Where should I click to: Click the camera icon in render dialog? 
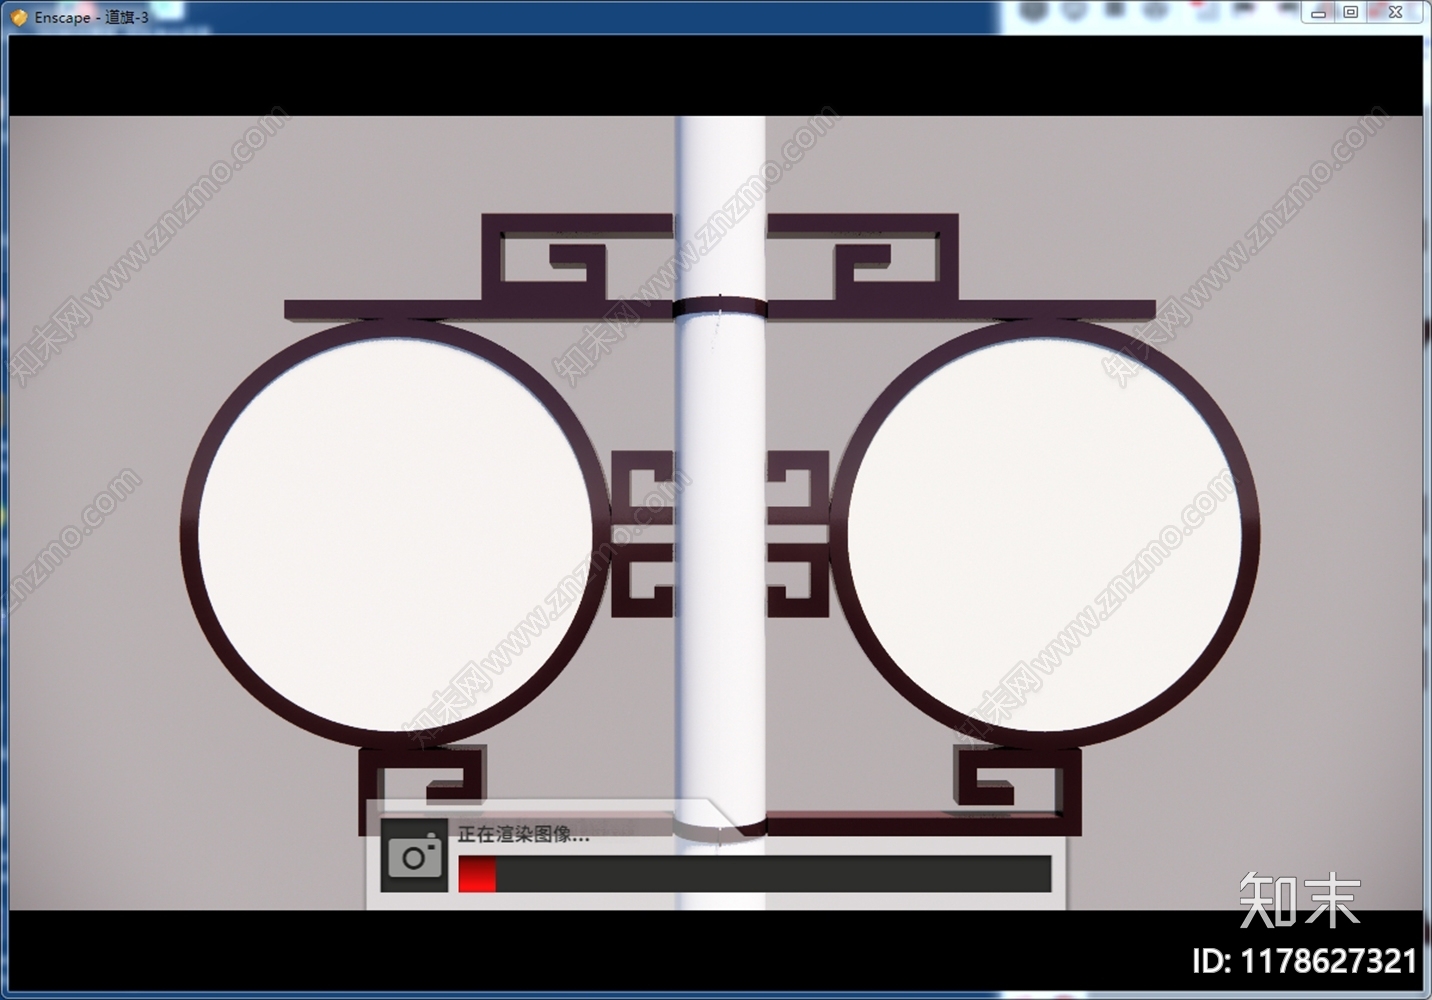[414, 856]
